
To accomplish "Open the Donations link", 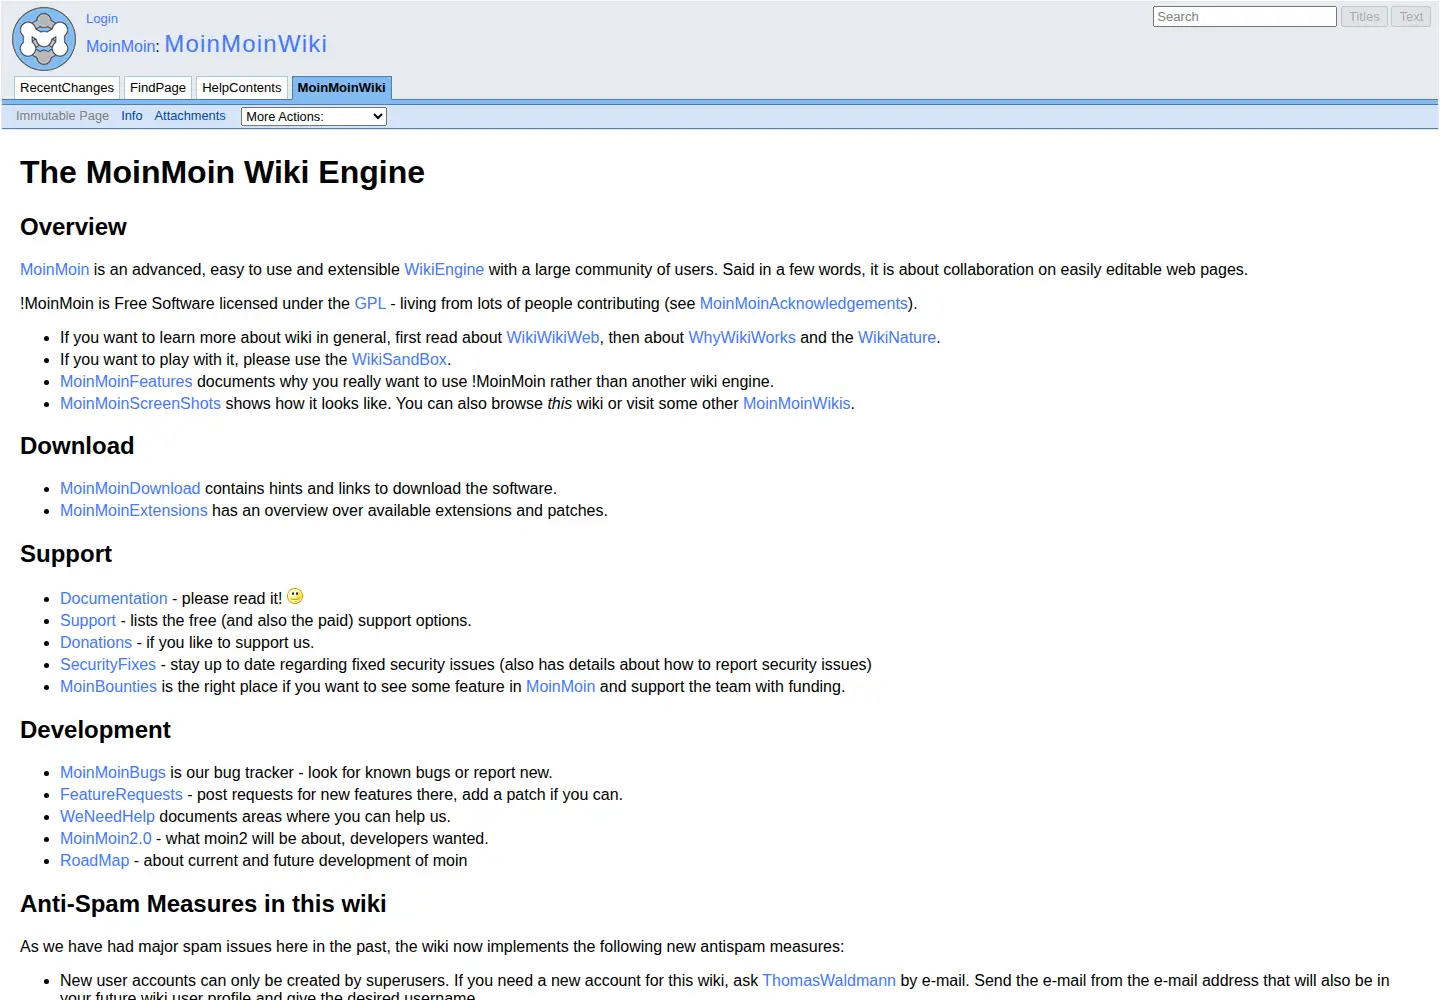I will pyautogui.click(x=96, y=642).
